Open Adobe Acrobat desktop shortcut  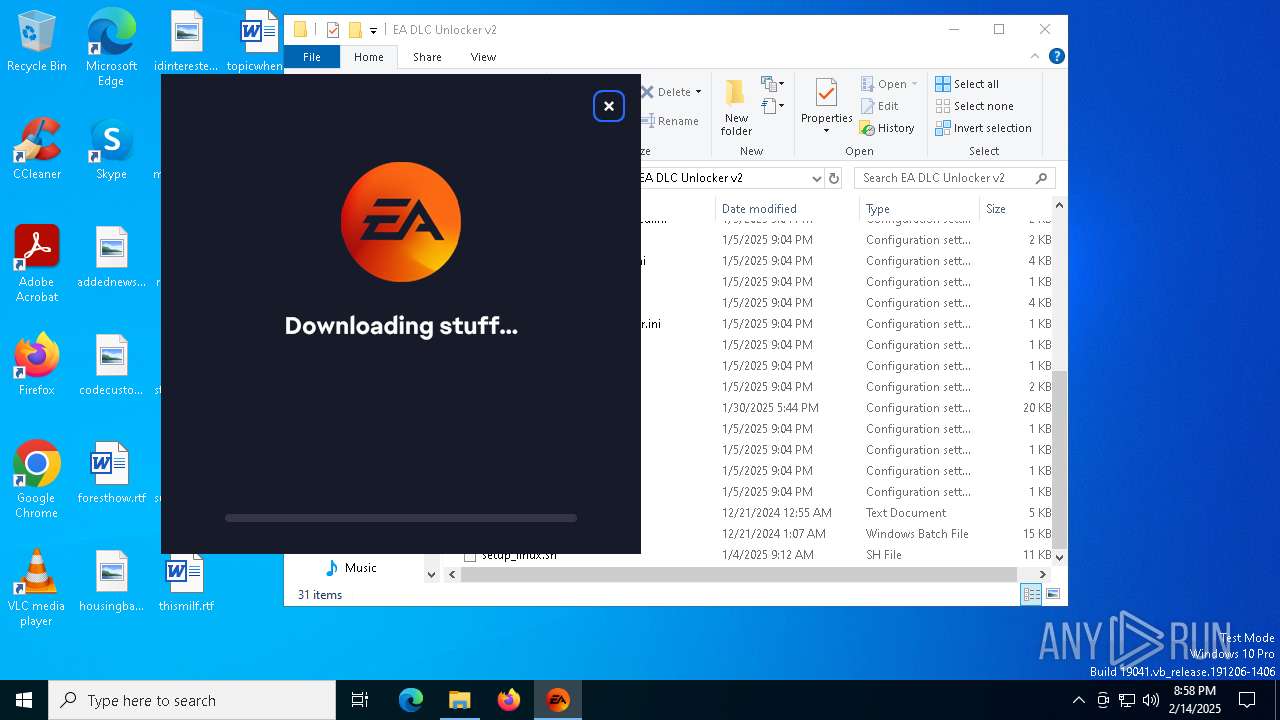click(x=37, y=265)
